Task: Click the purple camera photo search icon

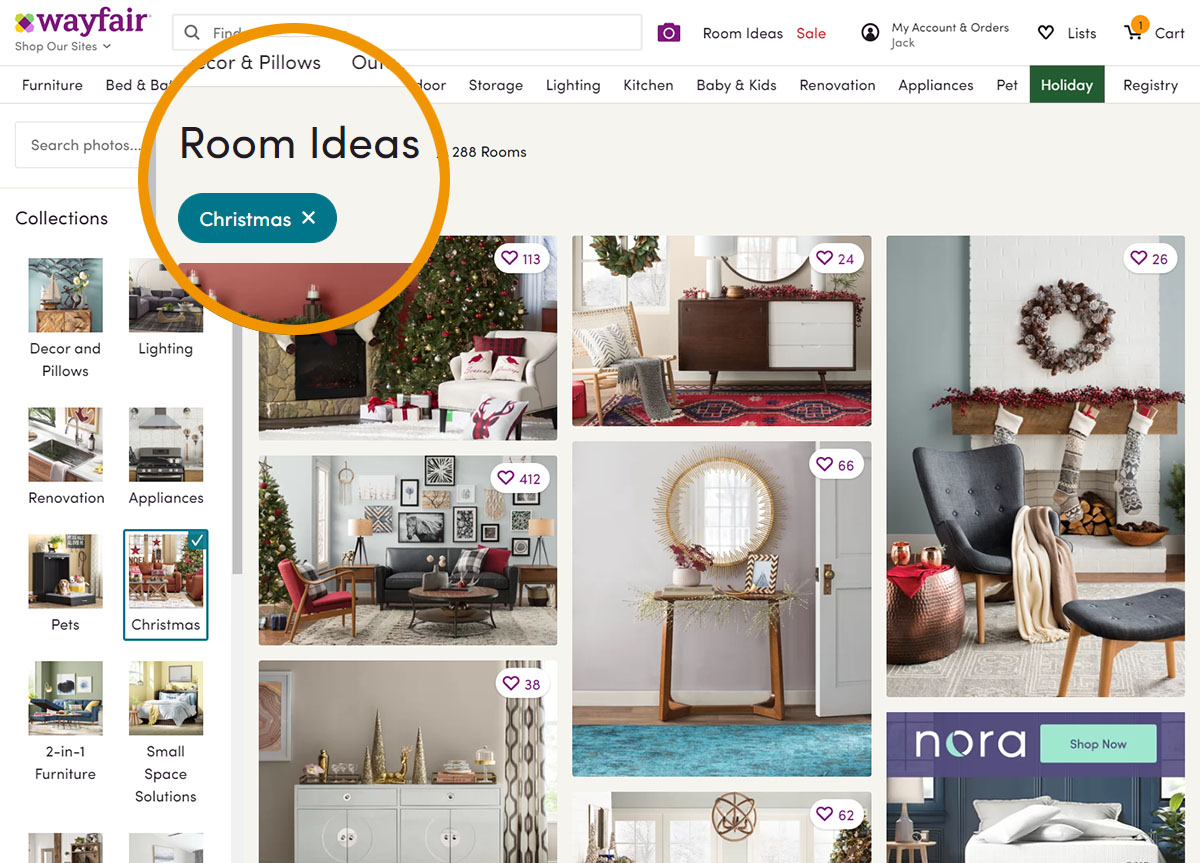Action: [x=668, y=33]
